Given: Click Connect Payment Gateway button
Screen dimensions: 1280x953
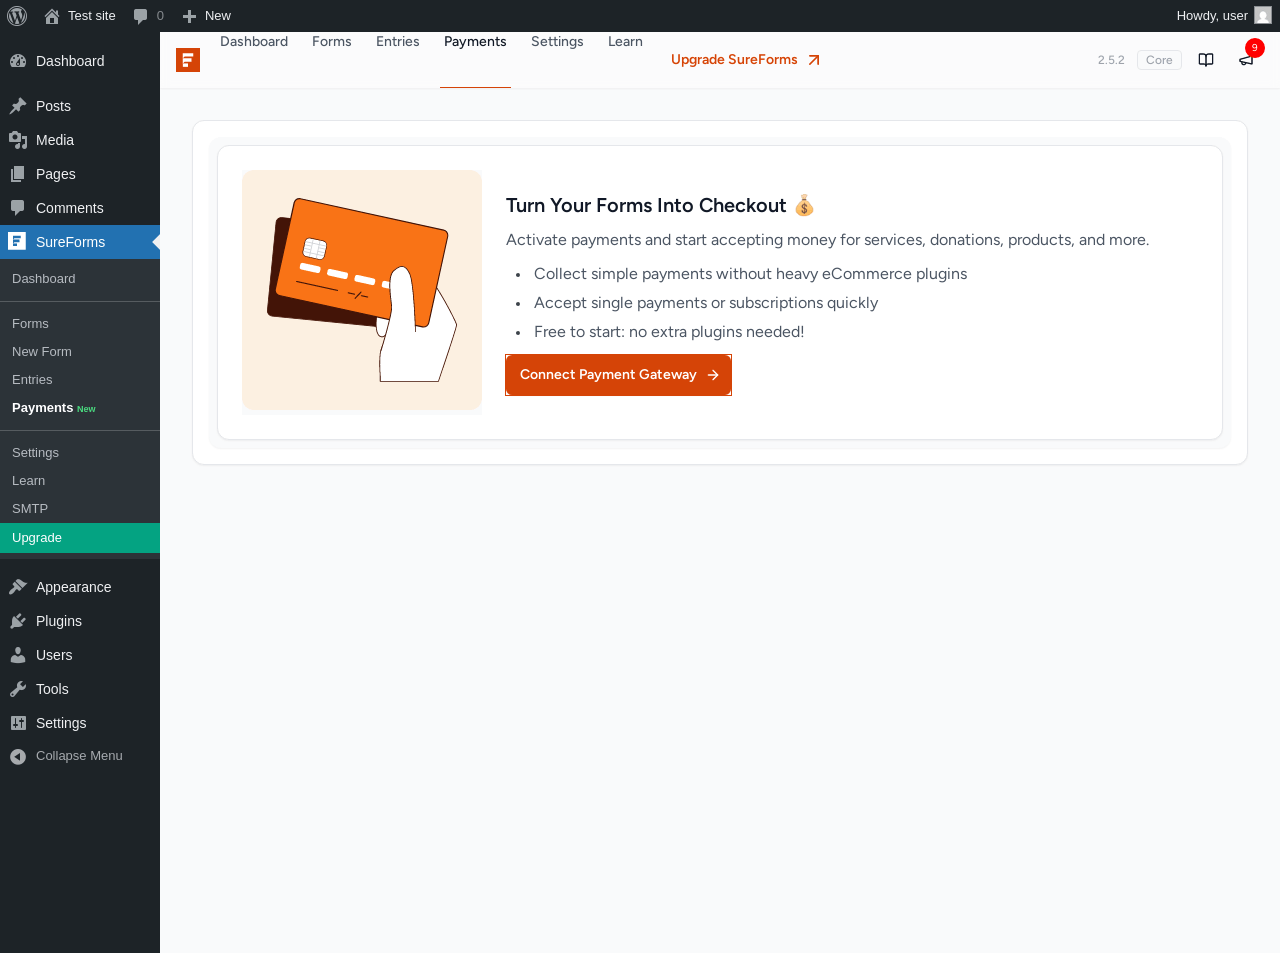Looking at the screenshot, I should tap(619, 375).
